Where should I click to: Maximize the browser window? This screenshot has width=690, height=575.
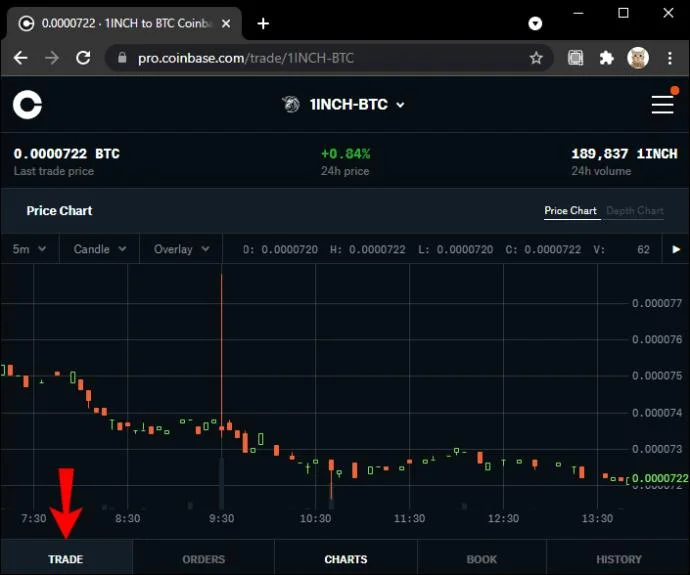click(x=623, y=13)
